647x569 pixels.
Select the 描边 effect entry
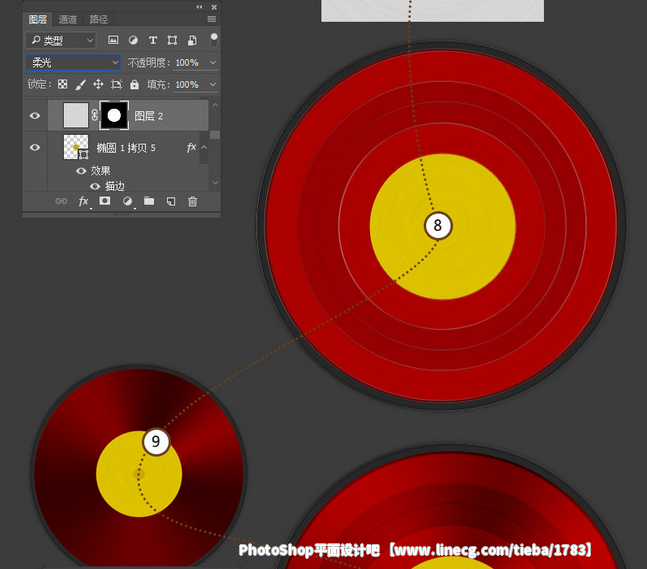[114, 186]
